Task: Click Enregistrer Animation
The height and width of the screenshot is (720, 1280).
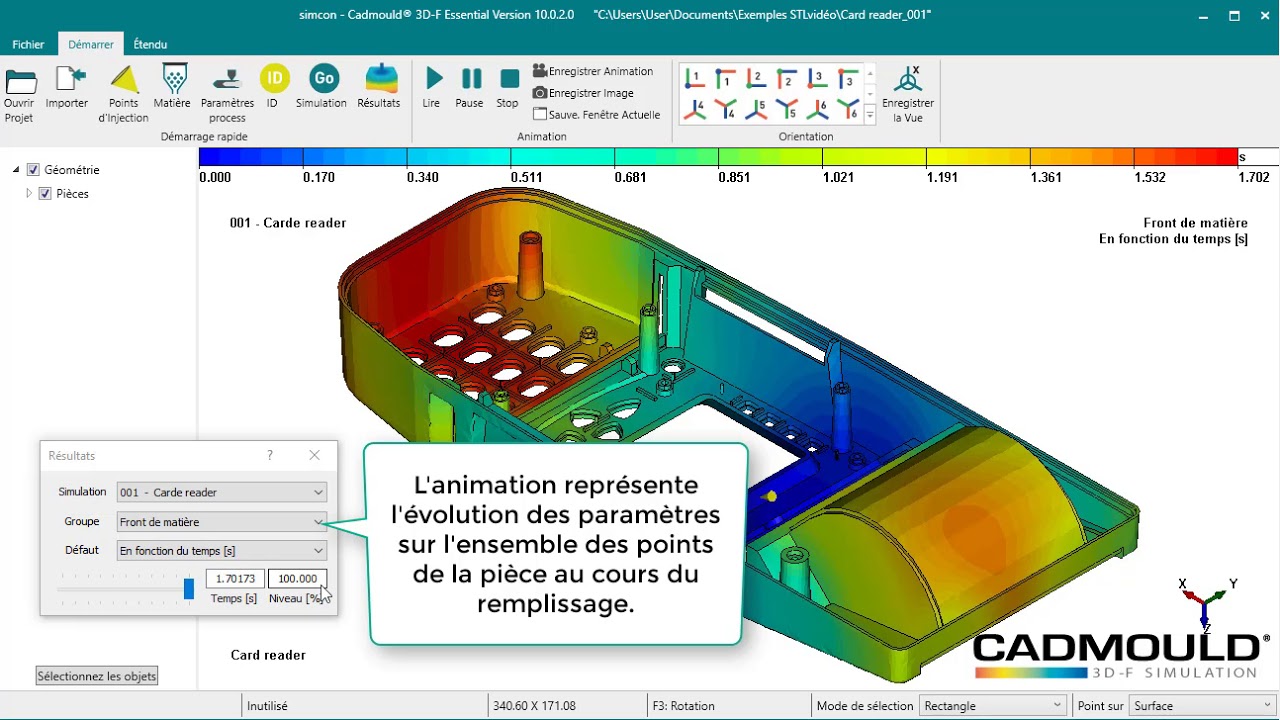Action: pyautogui.click(x=594, y=71)
